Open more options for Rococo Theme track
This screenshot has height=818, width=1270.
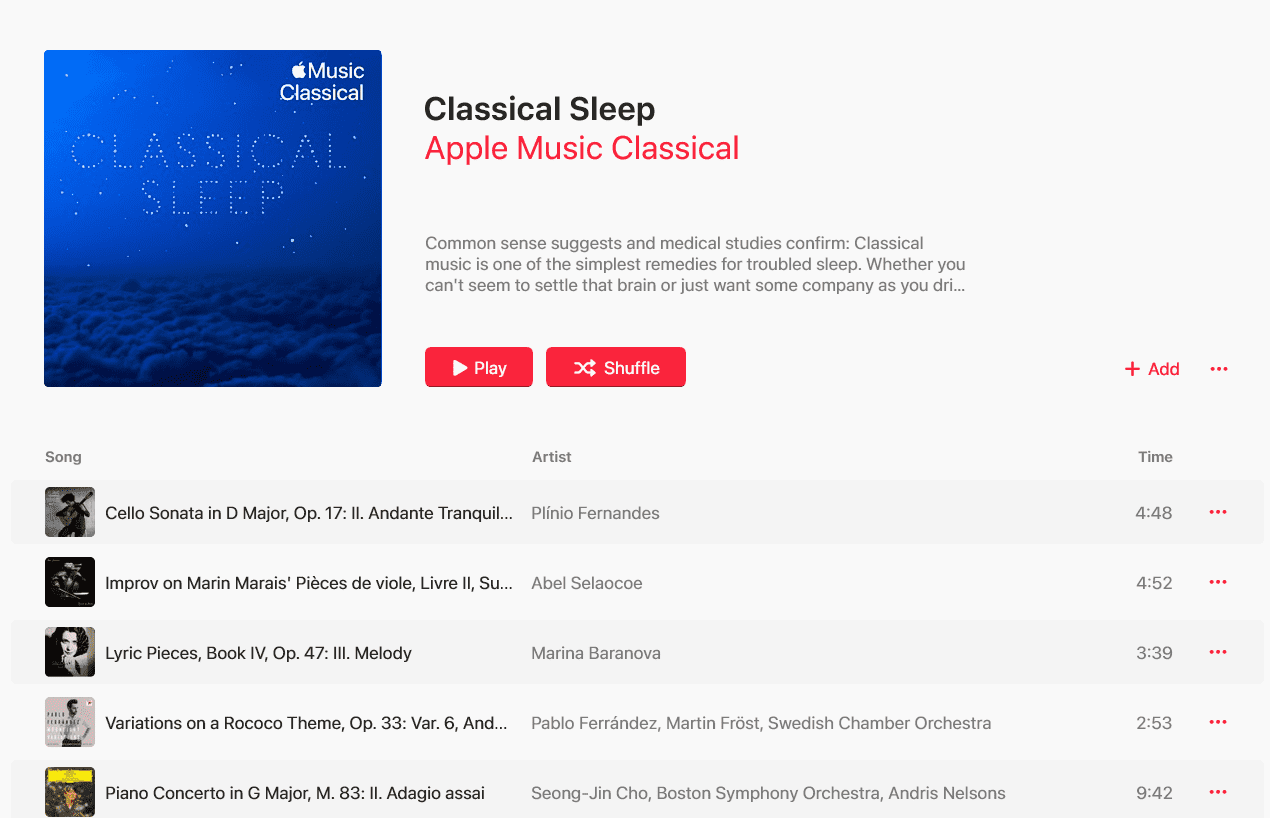(x=1217, y=722)
